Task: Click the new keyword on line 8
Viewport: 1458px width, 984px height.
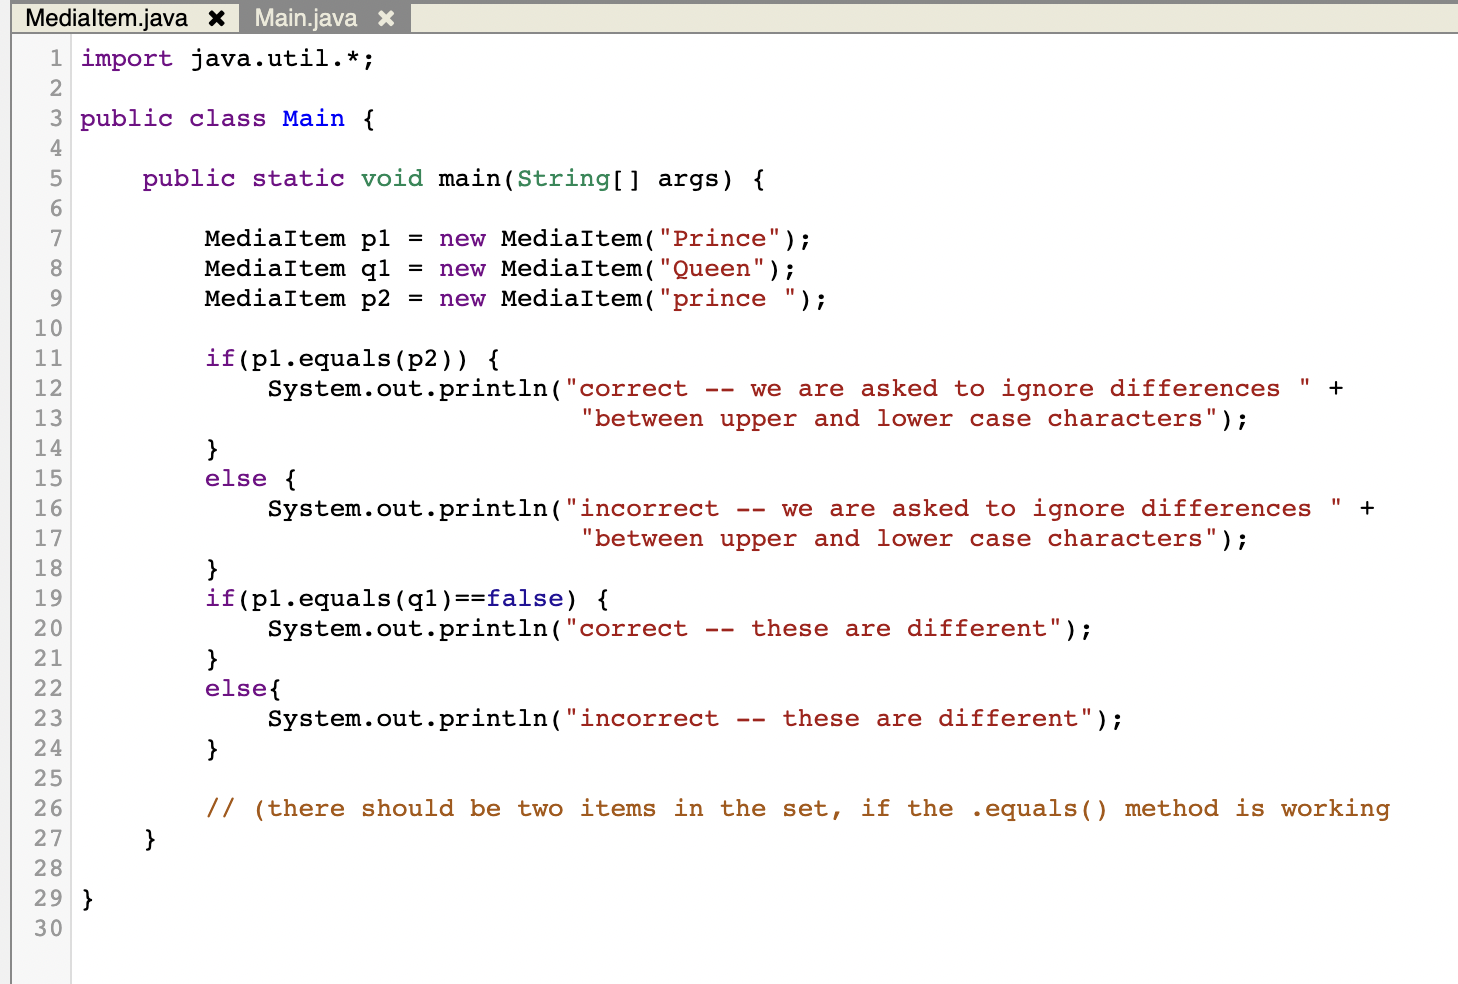Action: [x=462, y=268]
